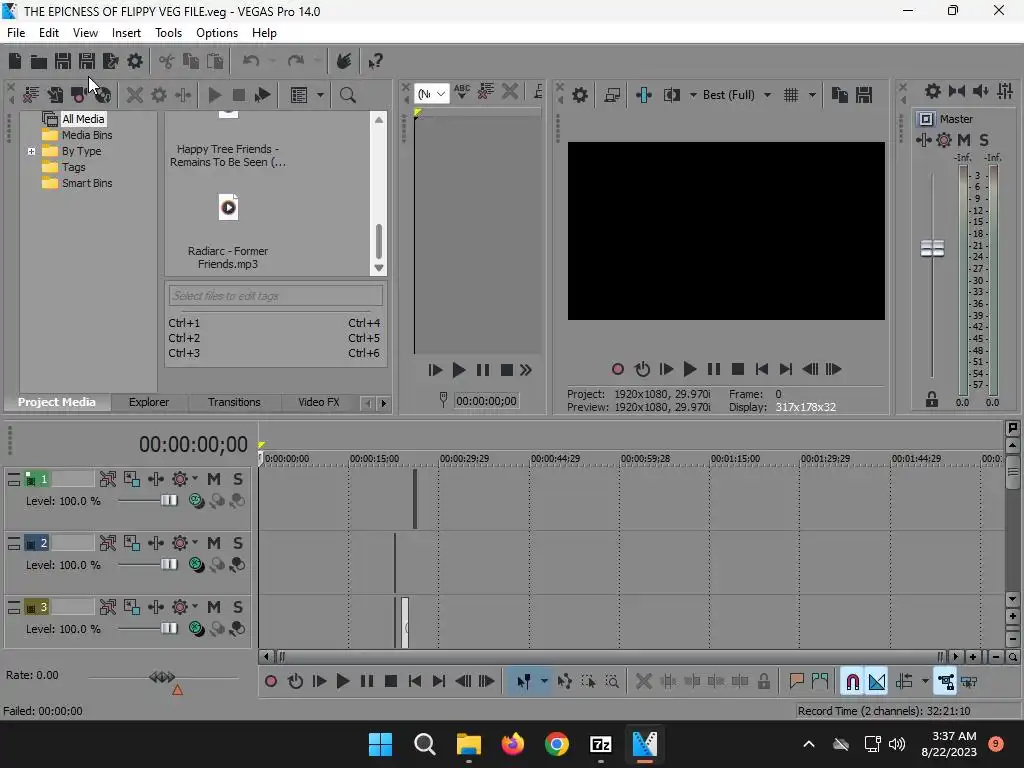Open Video Preview project properties gear
The image size is (1024, 768).
(580, 95)
